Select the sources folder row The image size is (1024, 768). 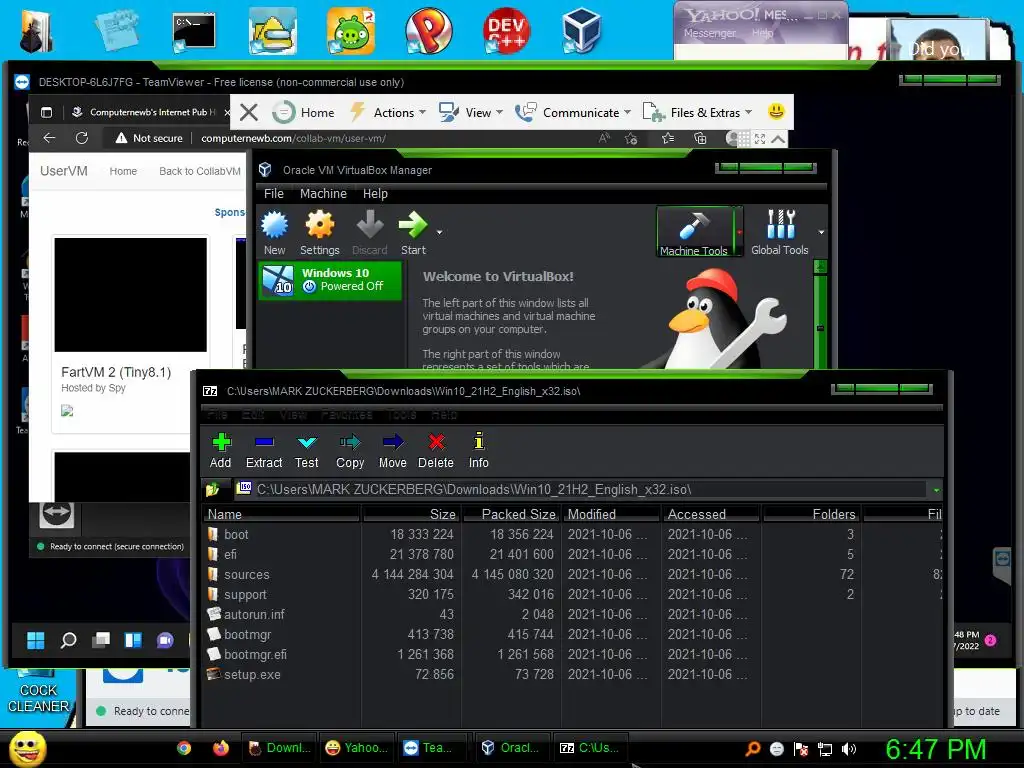pyautogui.click(x=571, y=574)
